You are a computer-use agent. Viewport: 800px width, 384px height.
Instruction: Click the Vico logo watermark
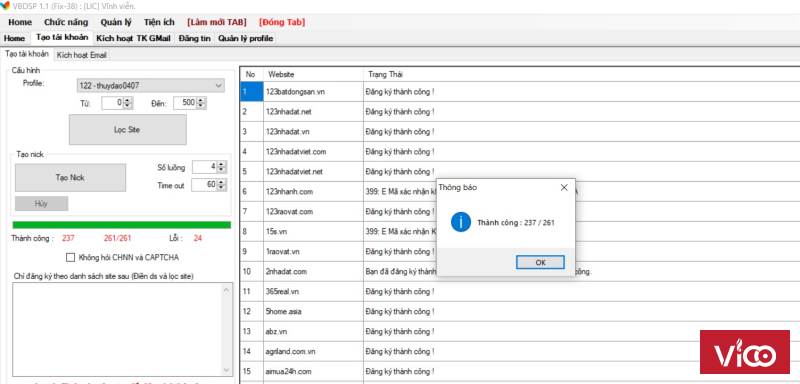tap(744, 352)
